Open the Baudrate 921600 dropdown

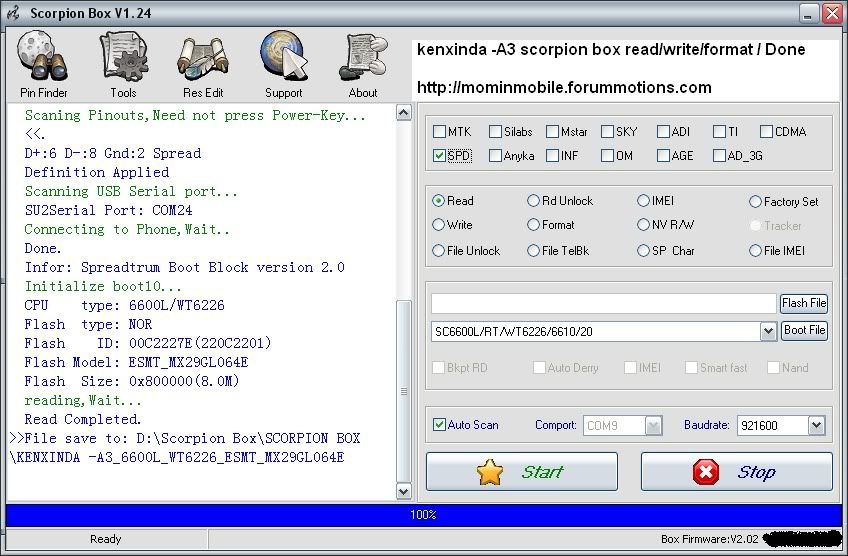(x=817, y=426)
